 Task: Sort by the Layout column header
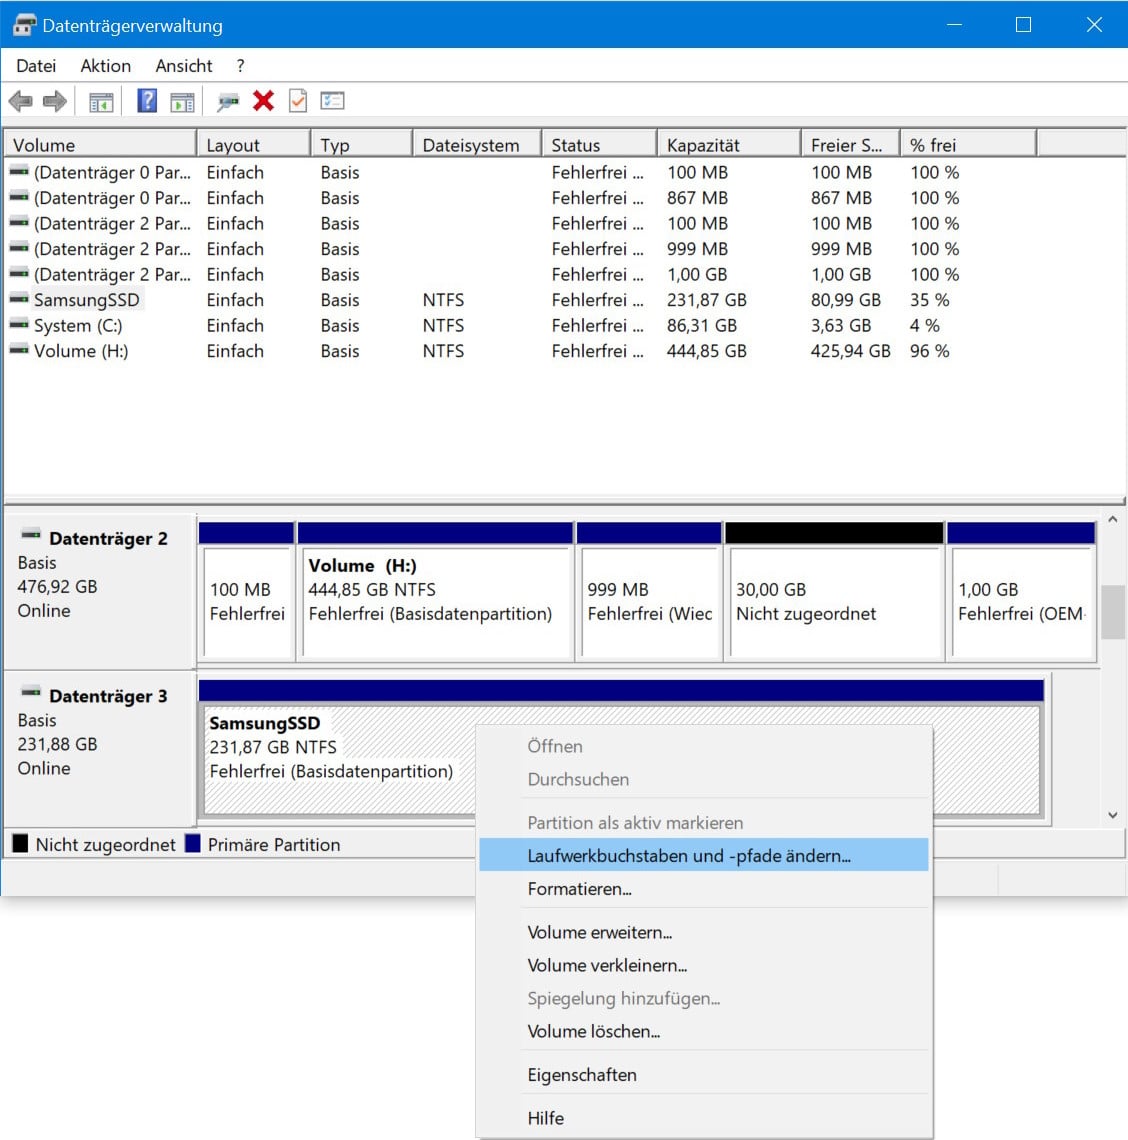tap(254, 145)
